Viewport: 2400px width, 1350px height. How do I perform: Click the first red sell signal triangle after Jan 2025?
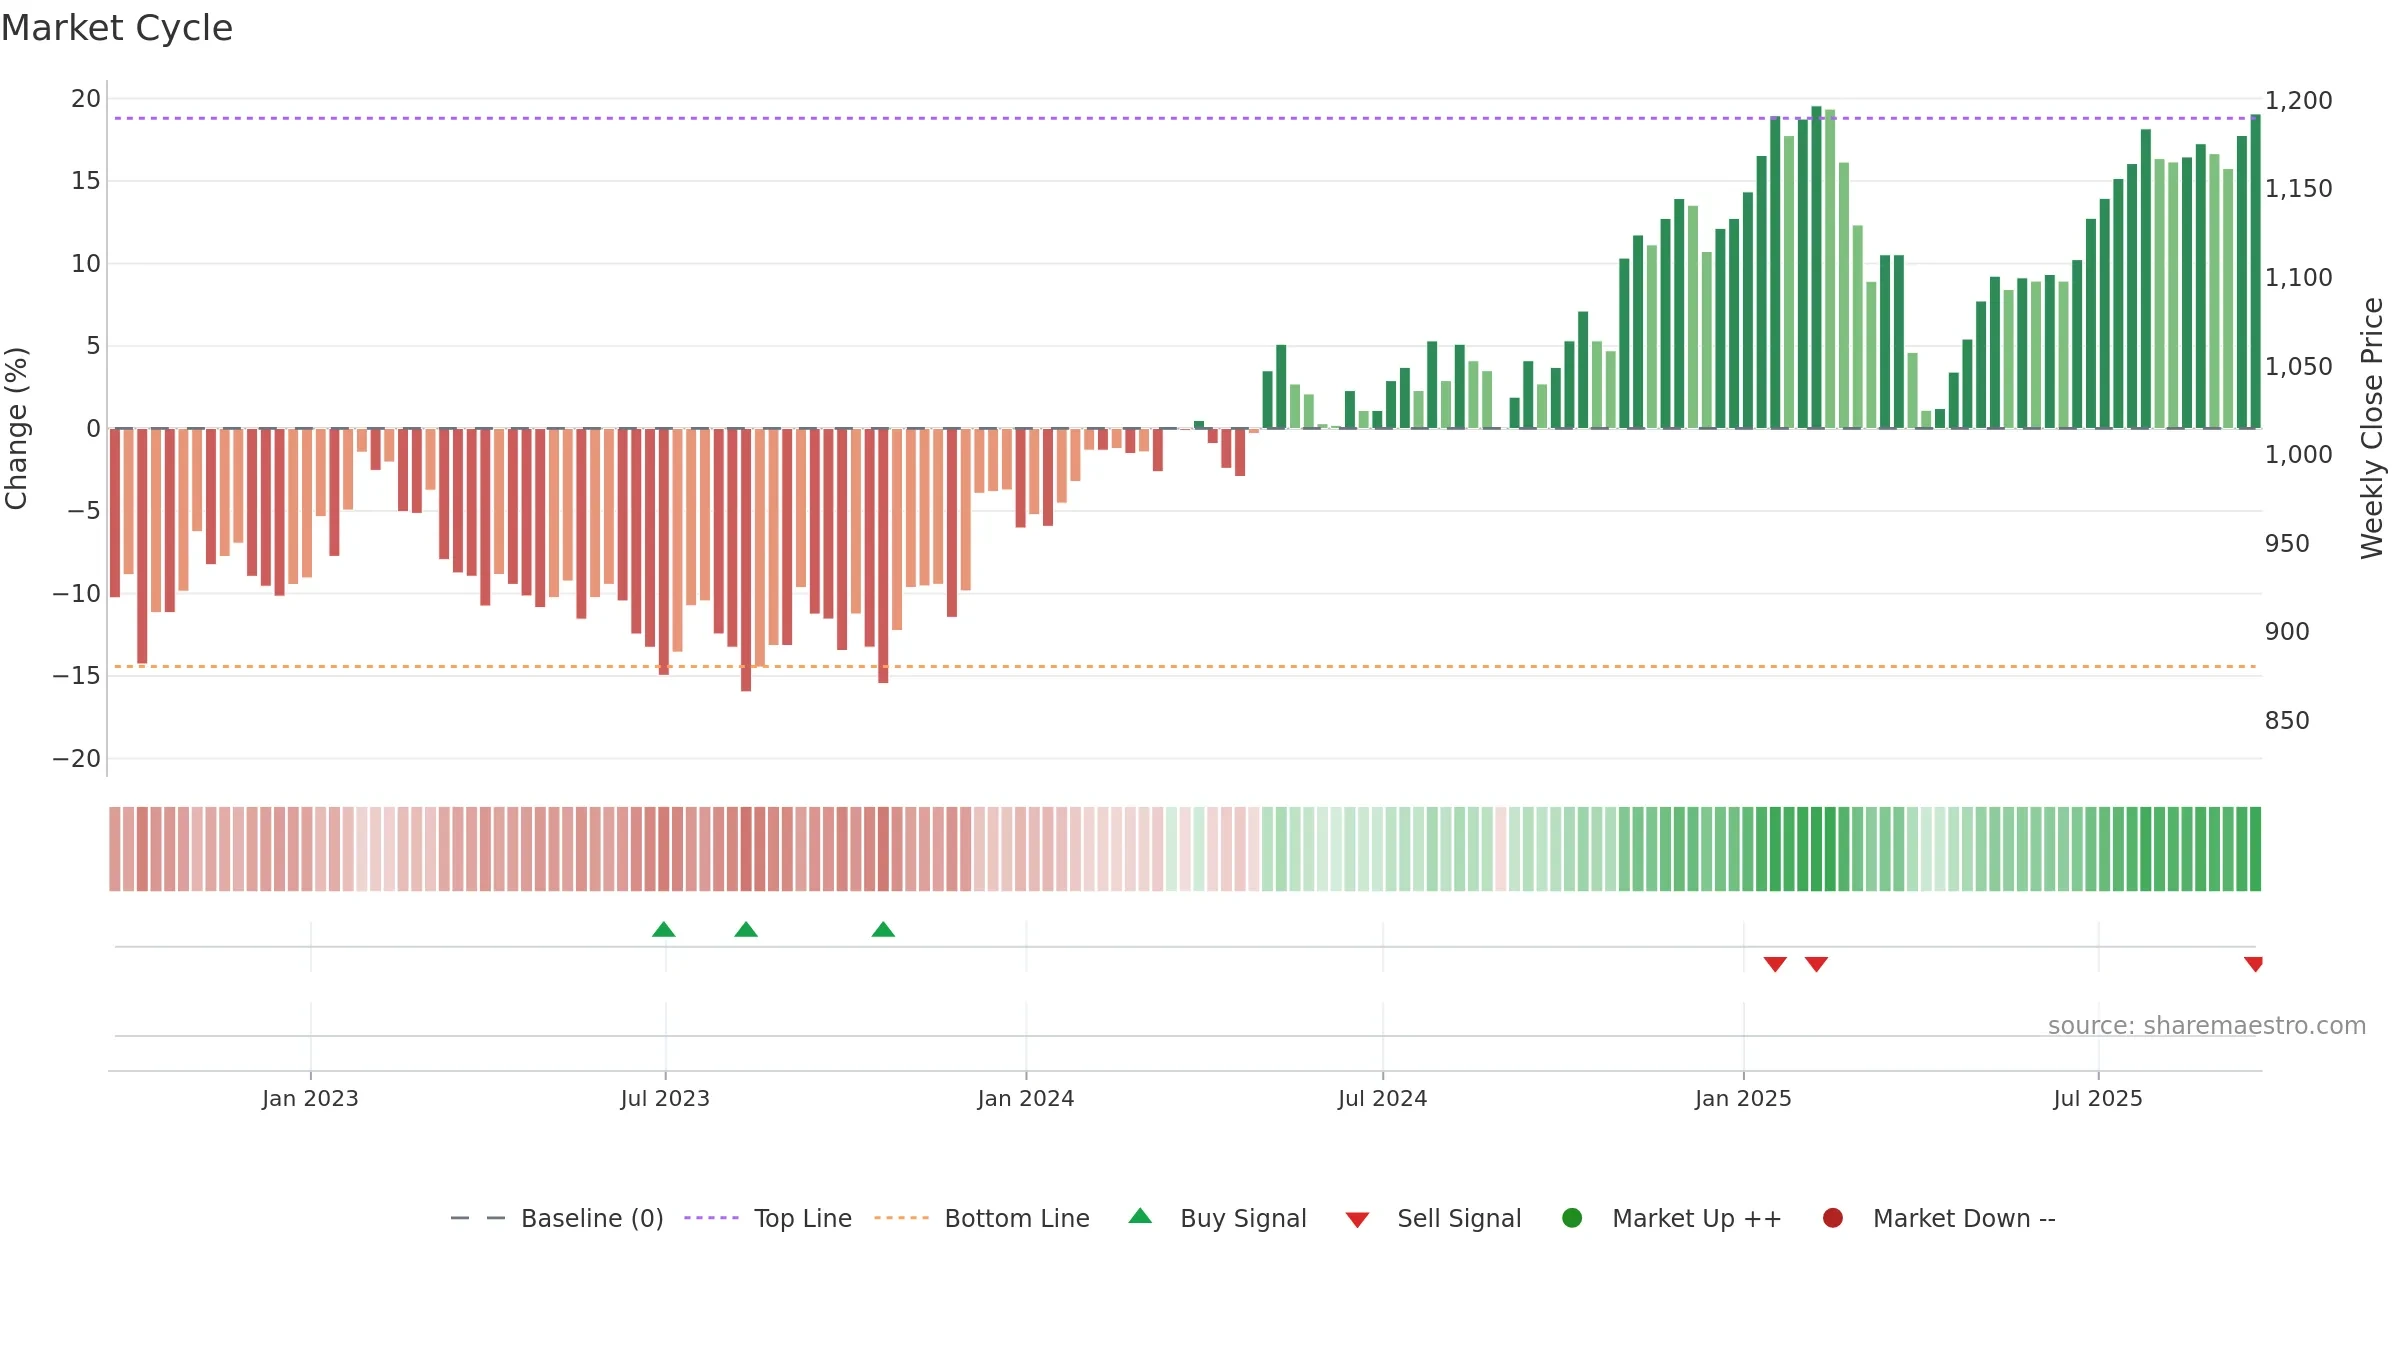[1775, 964]
